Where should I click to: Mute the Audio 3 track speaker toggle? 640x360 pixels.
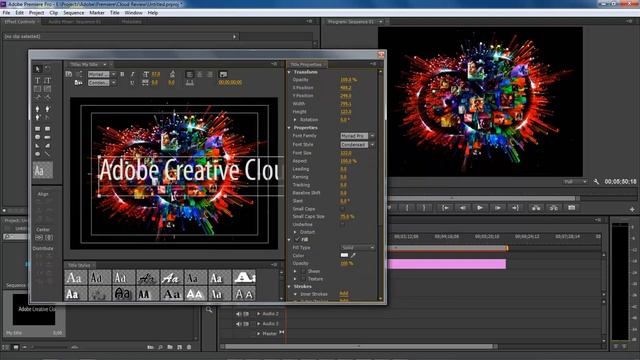(238, 324)
